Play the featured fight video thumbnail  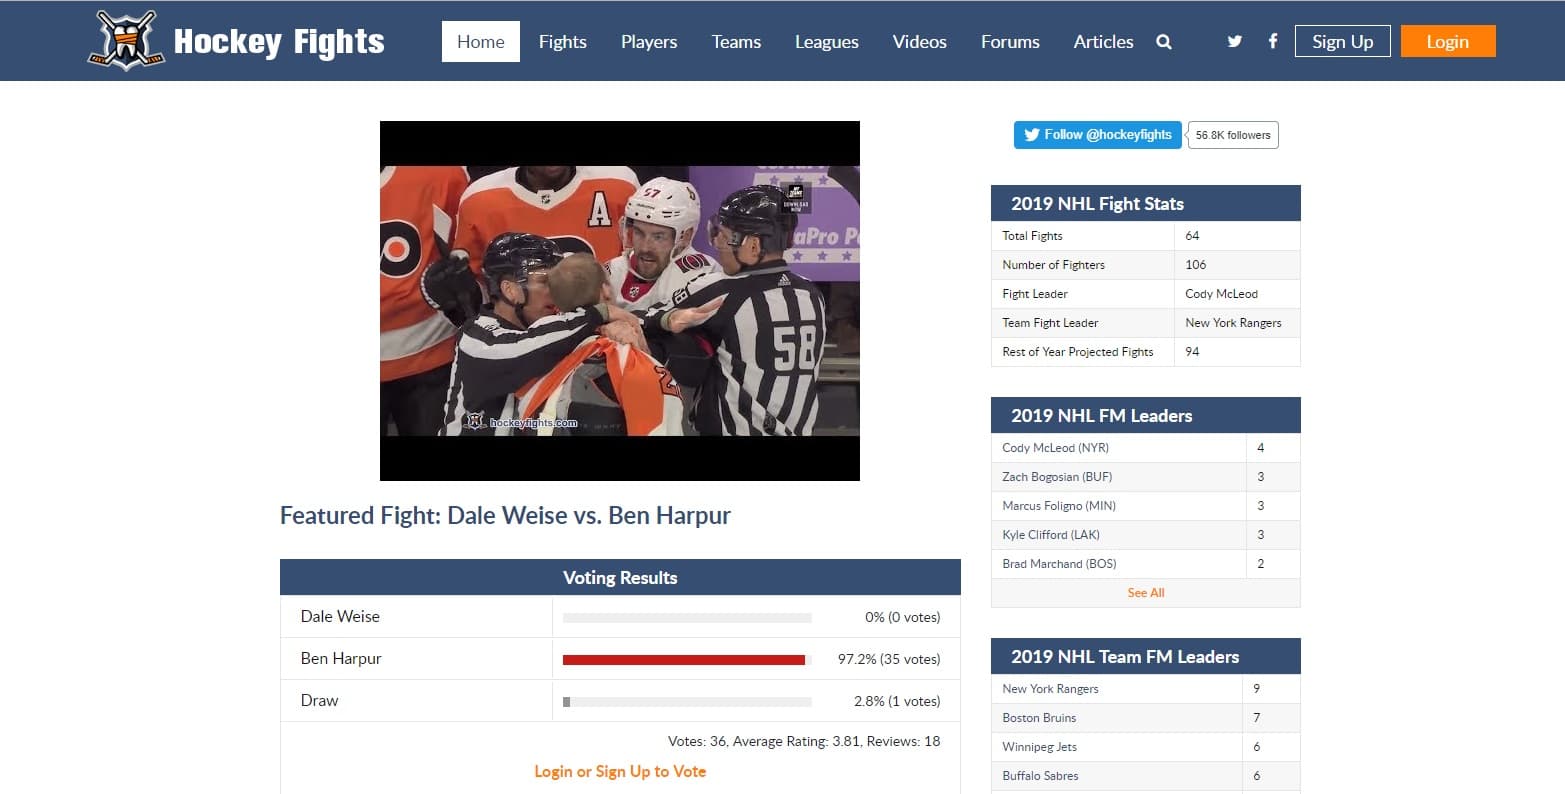coord(620,300)
